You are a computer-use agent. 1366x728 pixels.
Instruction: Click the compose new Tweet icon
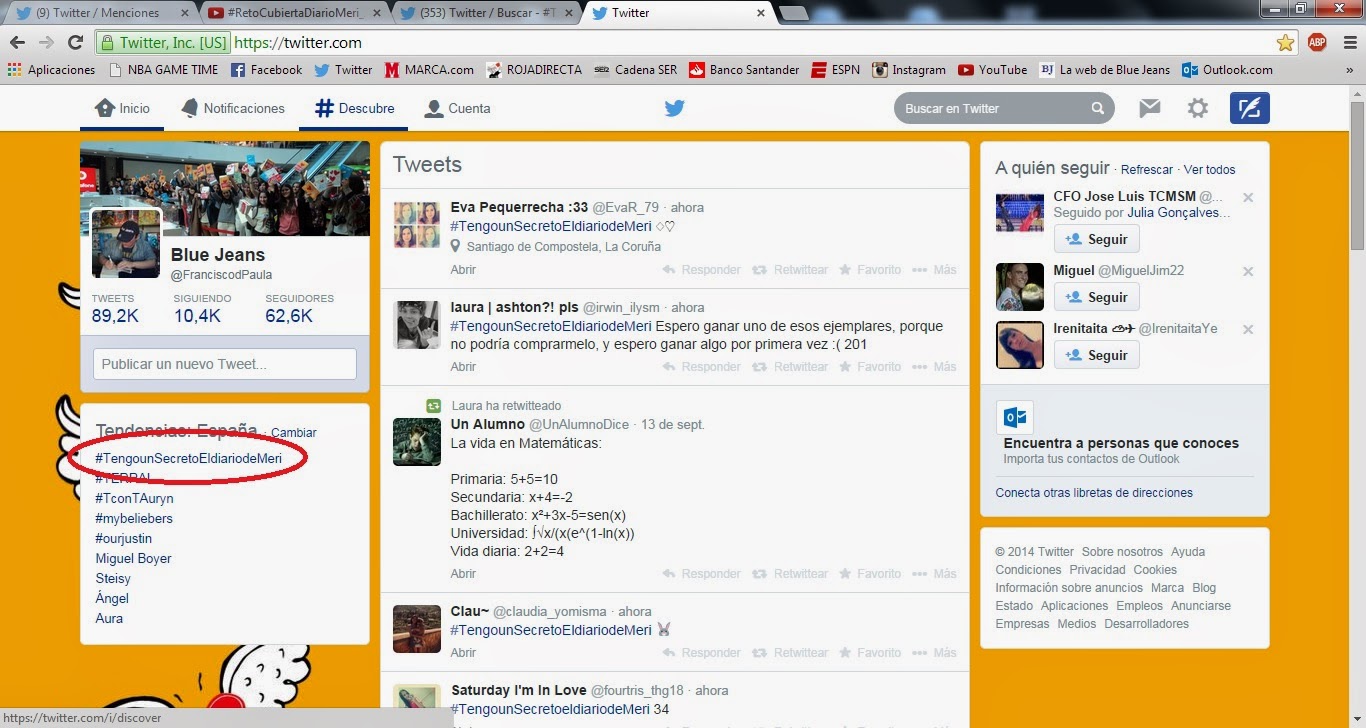coord(1249,108)
